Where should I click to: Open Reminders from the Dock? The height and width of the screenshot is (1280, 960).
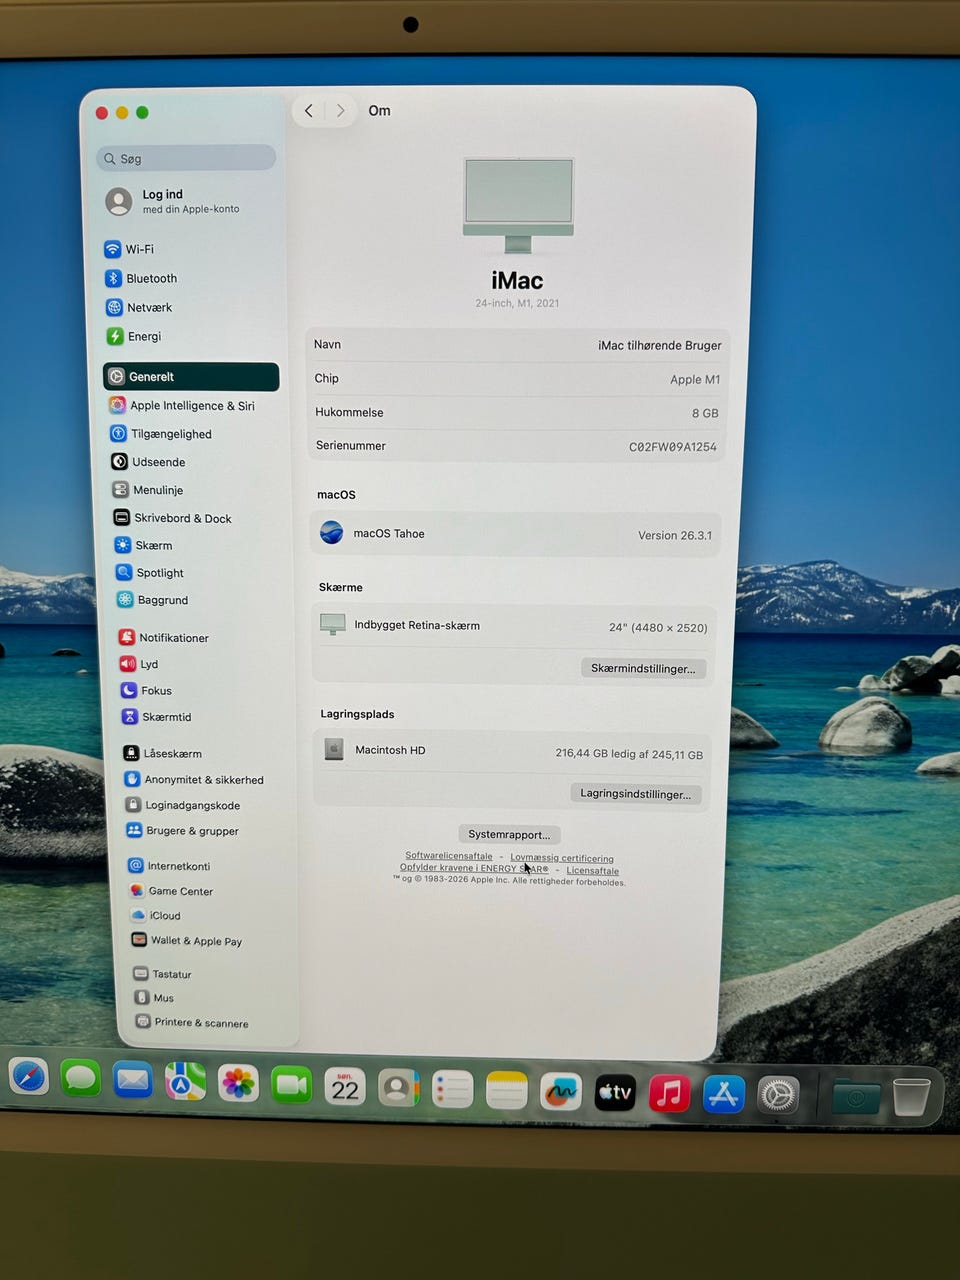[452, 1090]
